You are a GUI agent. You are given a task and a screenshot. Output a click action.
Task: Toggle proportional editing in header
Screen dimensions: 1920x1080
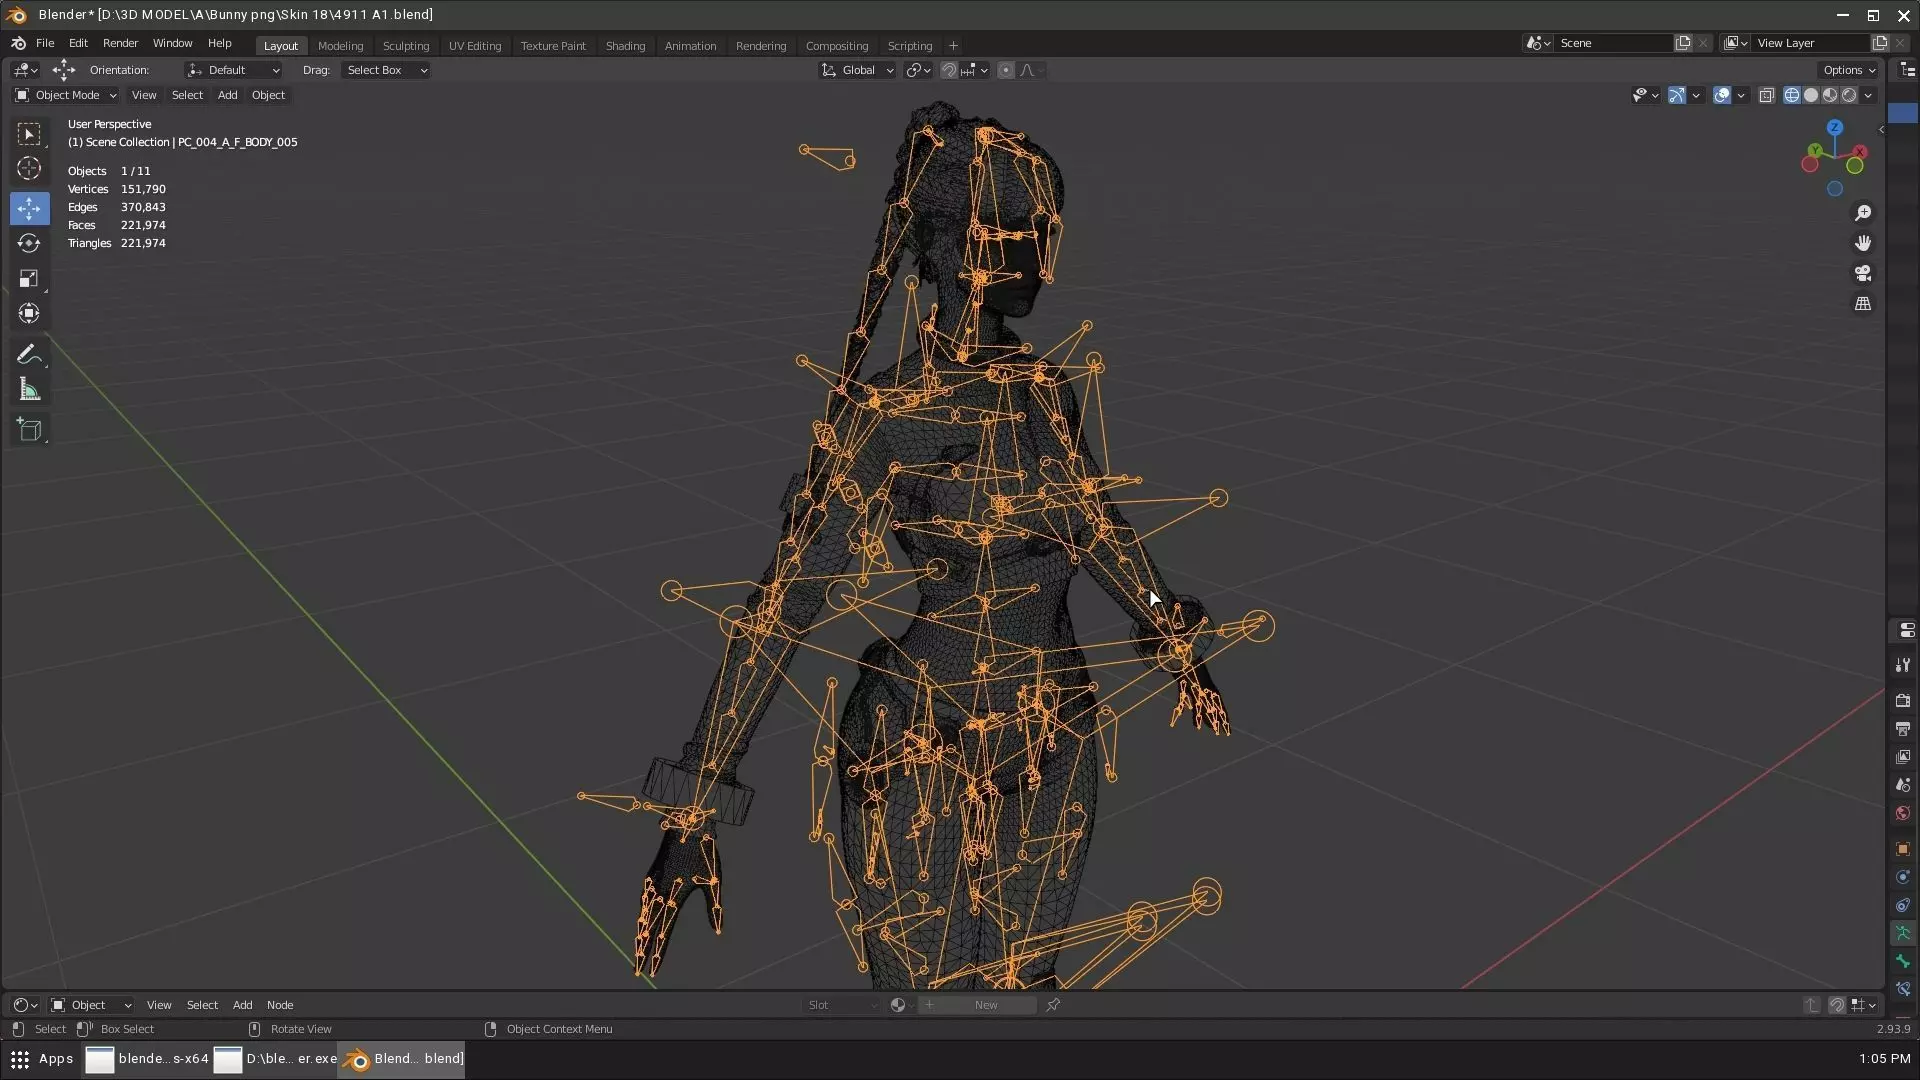click(1006, 70)
